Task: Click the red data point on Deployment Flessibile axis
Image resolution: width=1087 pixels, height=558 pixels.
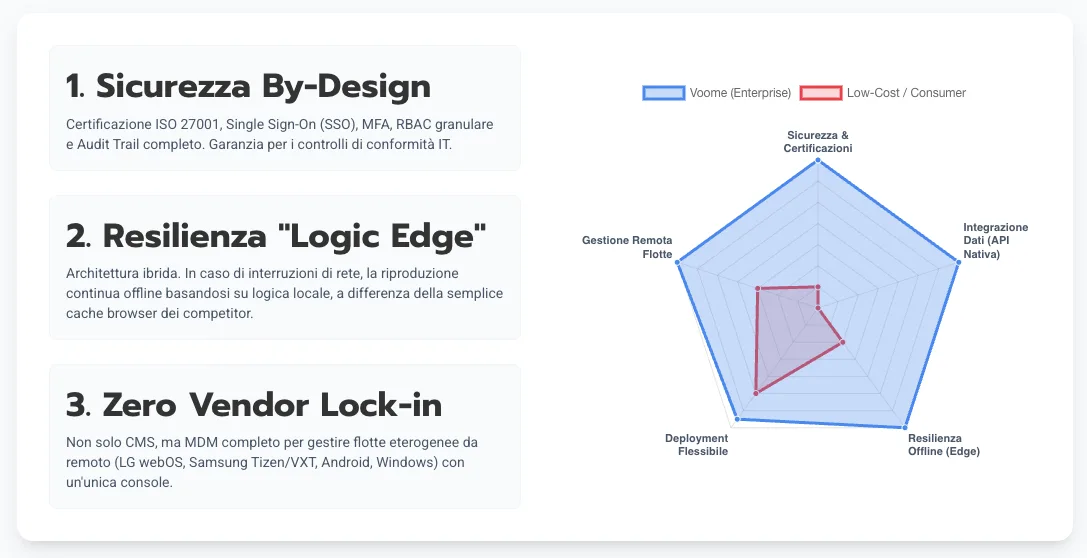Action: pos(756,393)
